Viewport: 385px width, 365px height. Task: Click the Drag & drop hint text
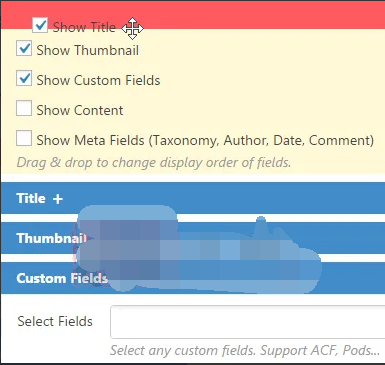click(x=154, y=163)
